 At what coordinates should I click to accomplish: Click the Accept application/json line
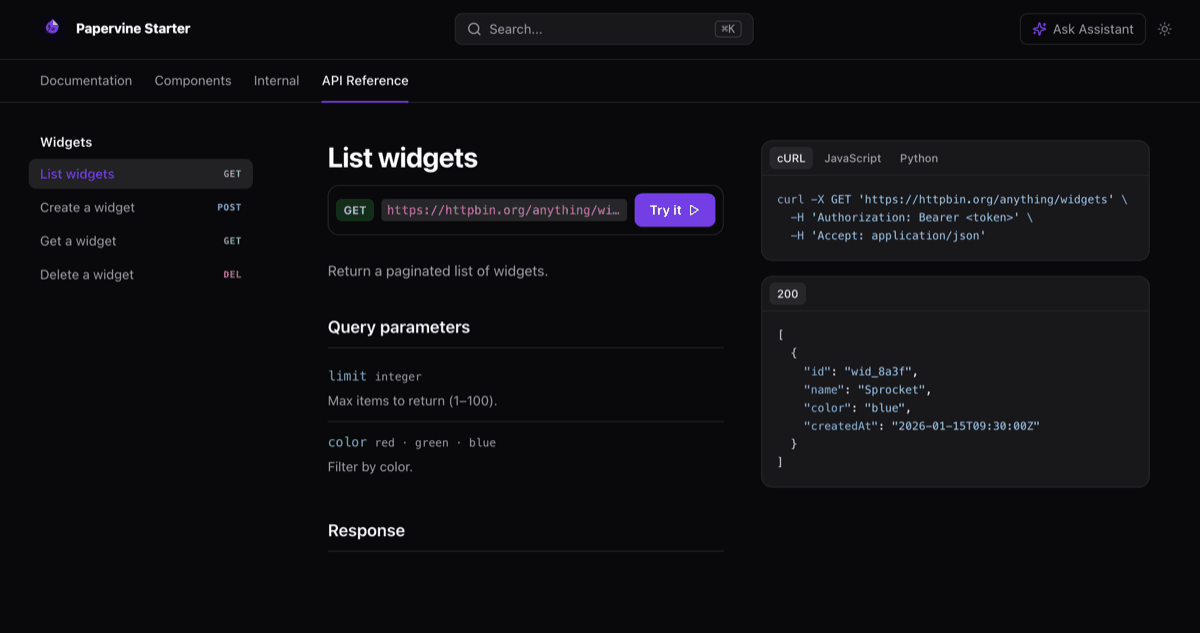(888, 236)
